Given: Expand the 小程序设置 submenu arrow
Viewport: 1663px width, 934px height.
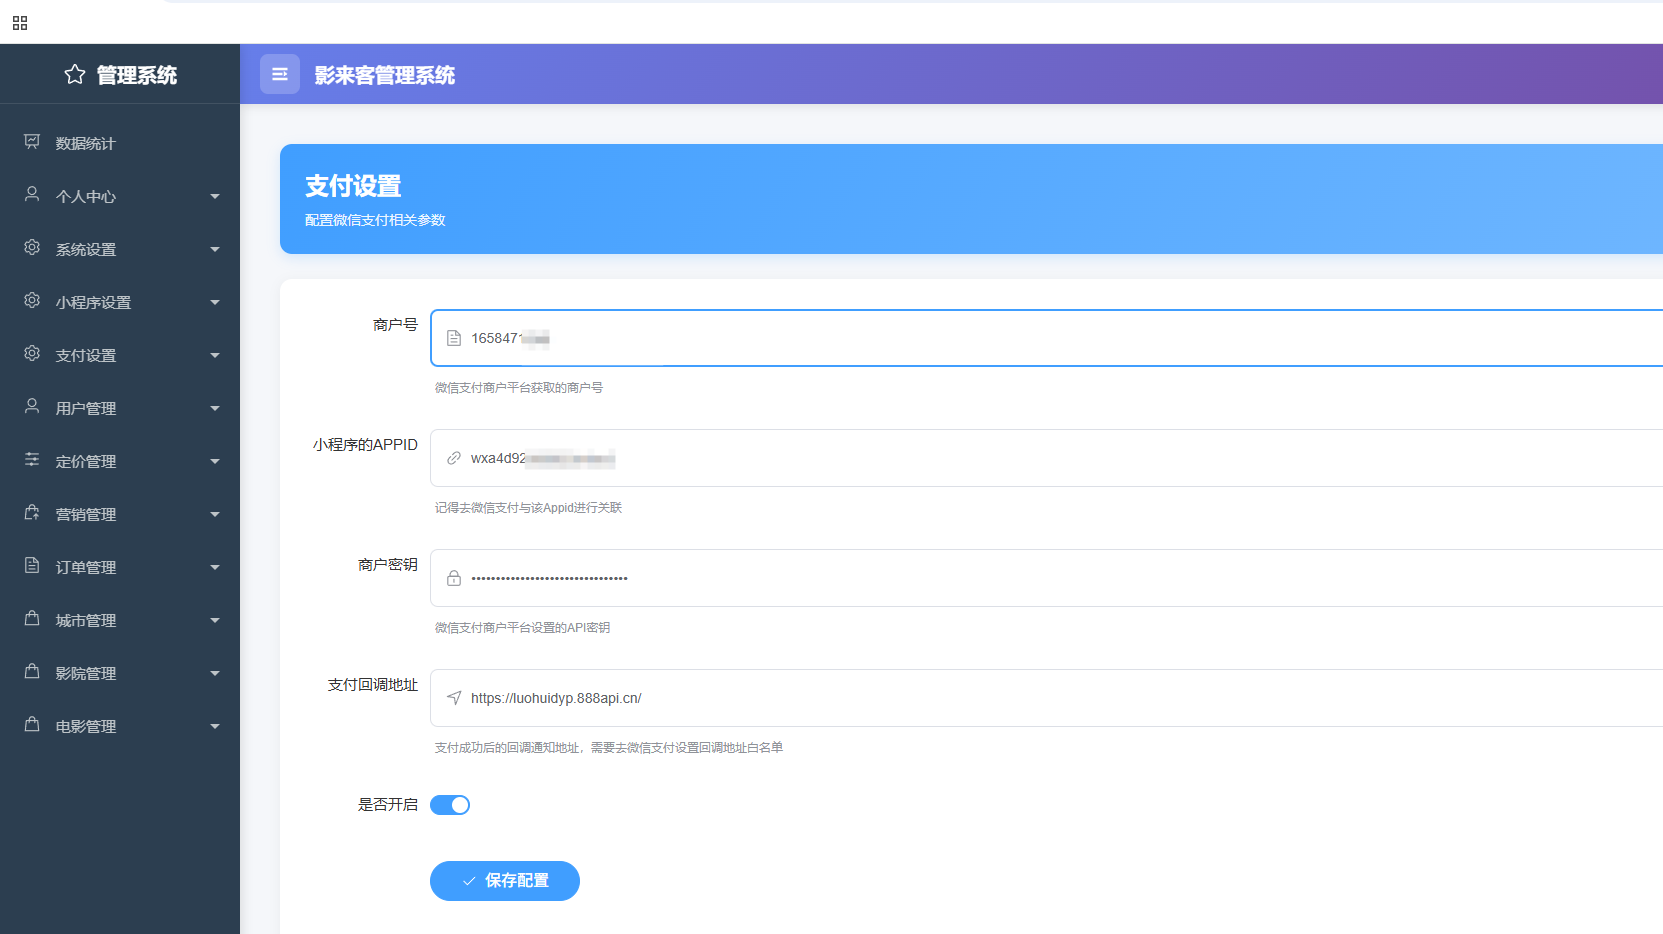Looking at the screenshot, I should click(215, 303).
